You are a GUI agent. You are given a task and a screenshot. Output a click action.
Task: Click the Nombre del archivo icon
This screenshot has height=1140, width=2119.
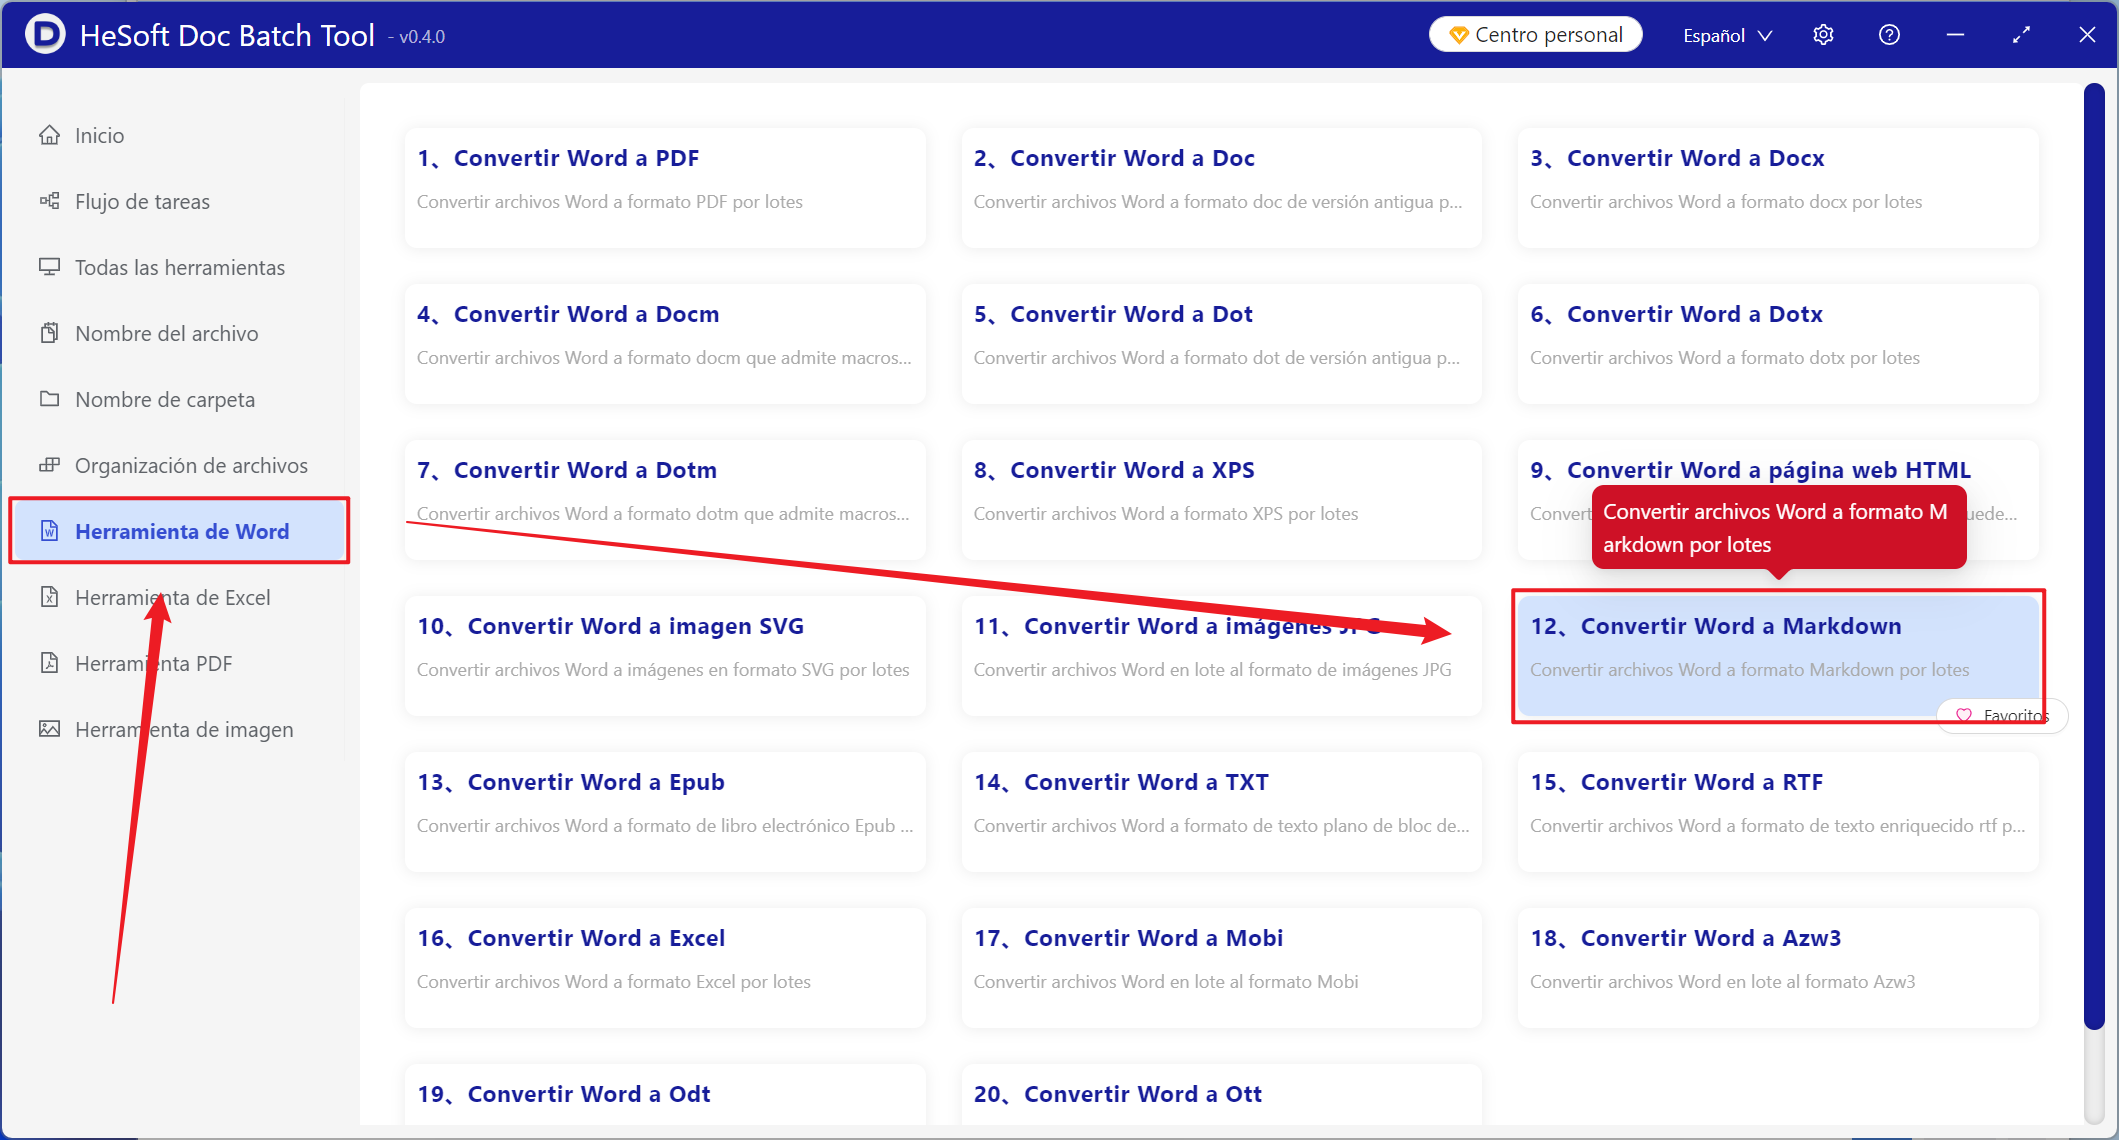tap(49, 333)
